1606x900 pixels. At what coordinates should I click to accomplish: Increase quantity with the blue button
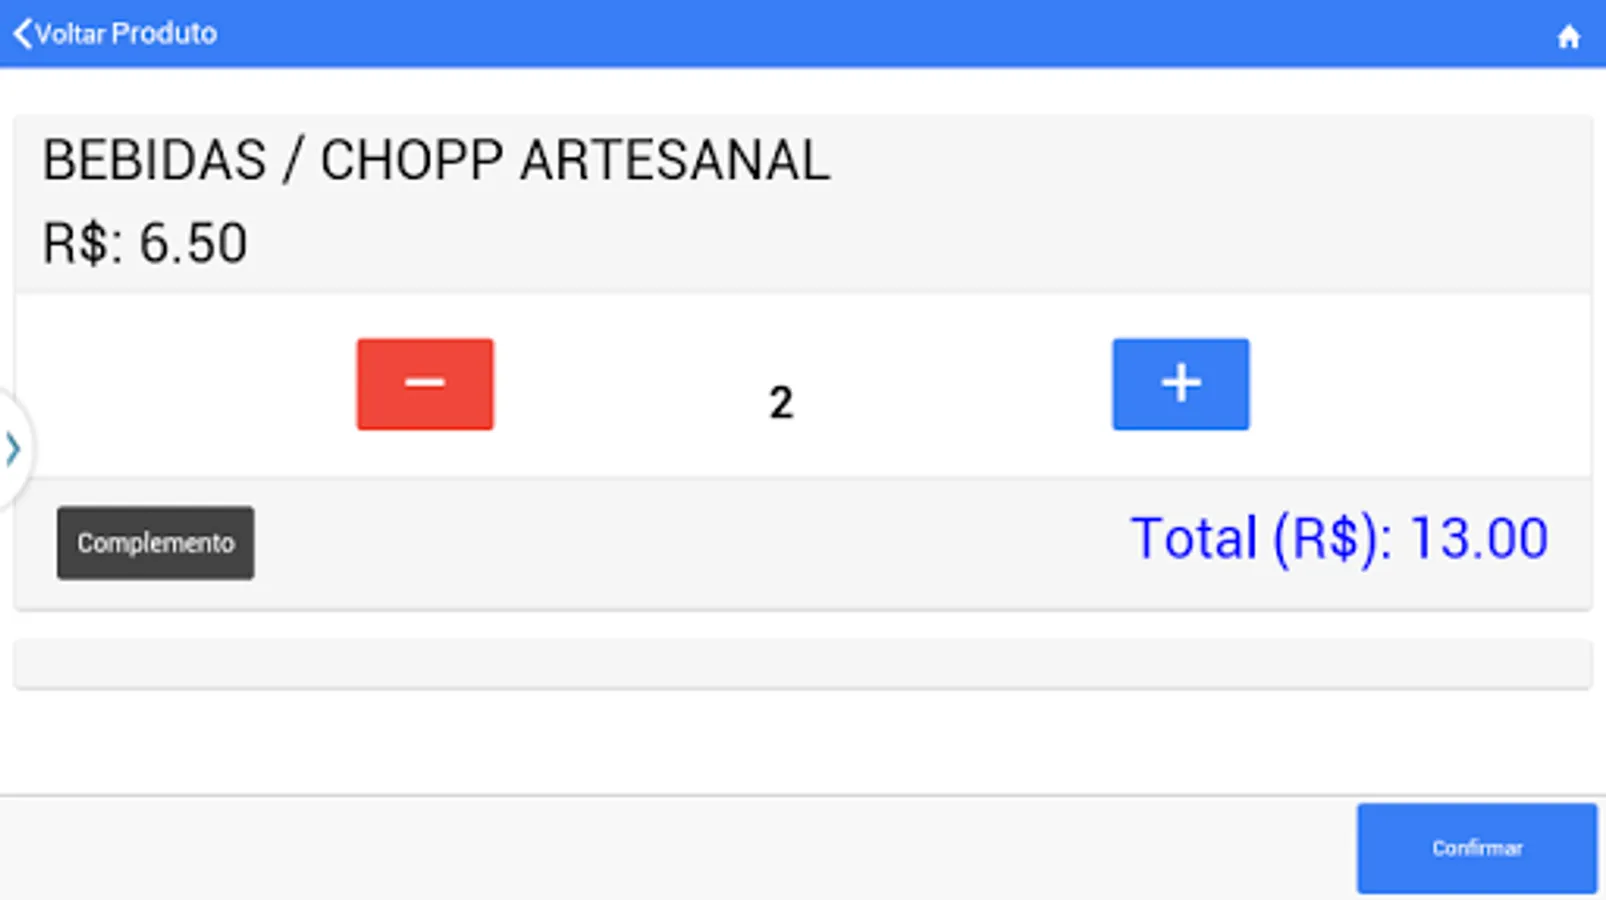[x=1180, y=384]
